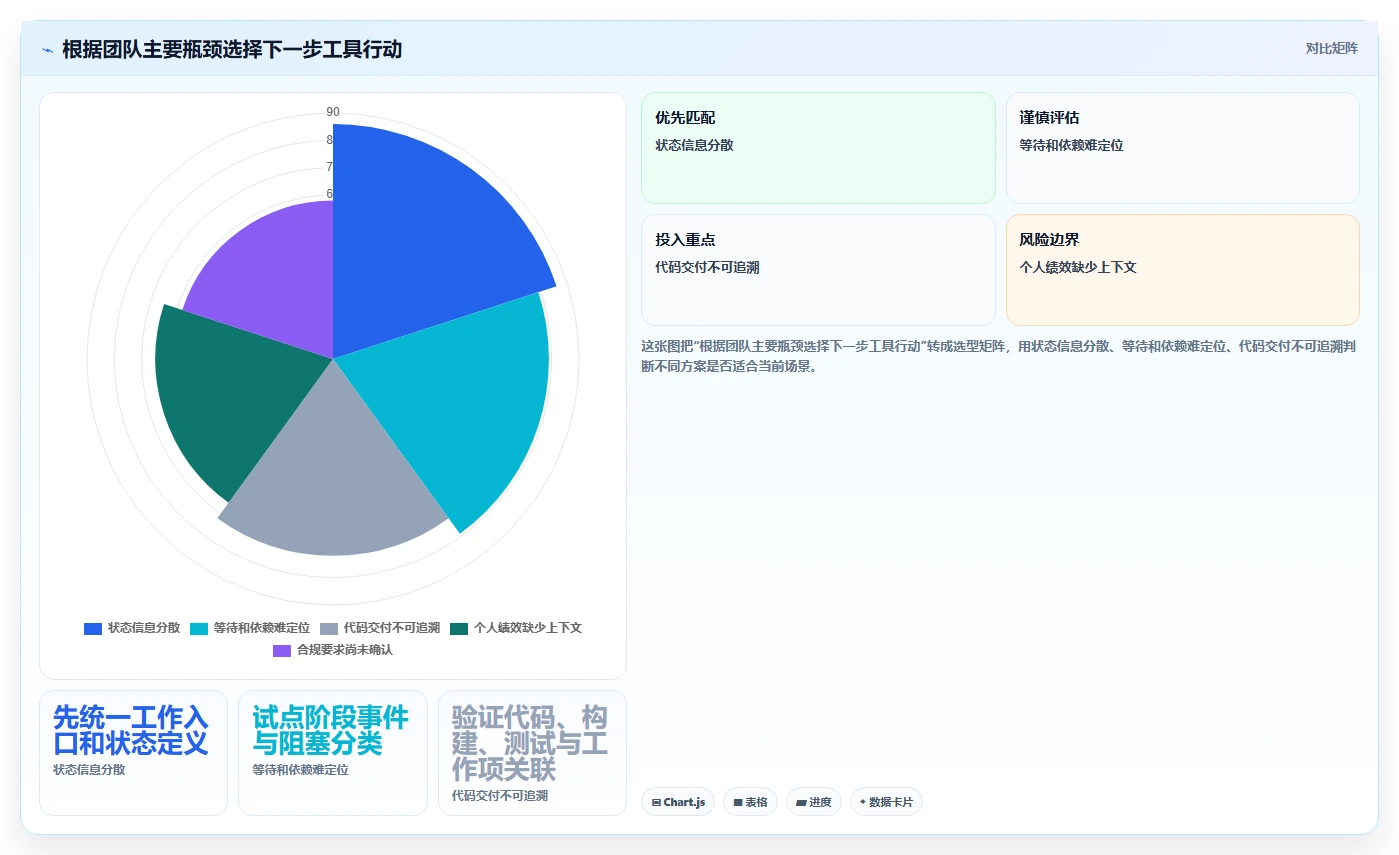Screen dimensions: 1399x855
Task: Click the 对比矩阵 label in header
Action: pos(1331,48)
